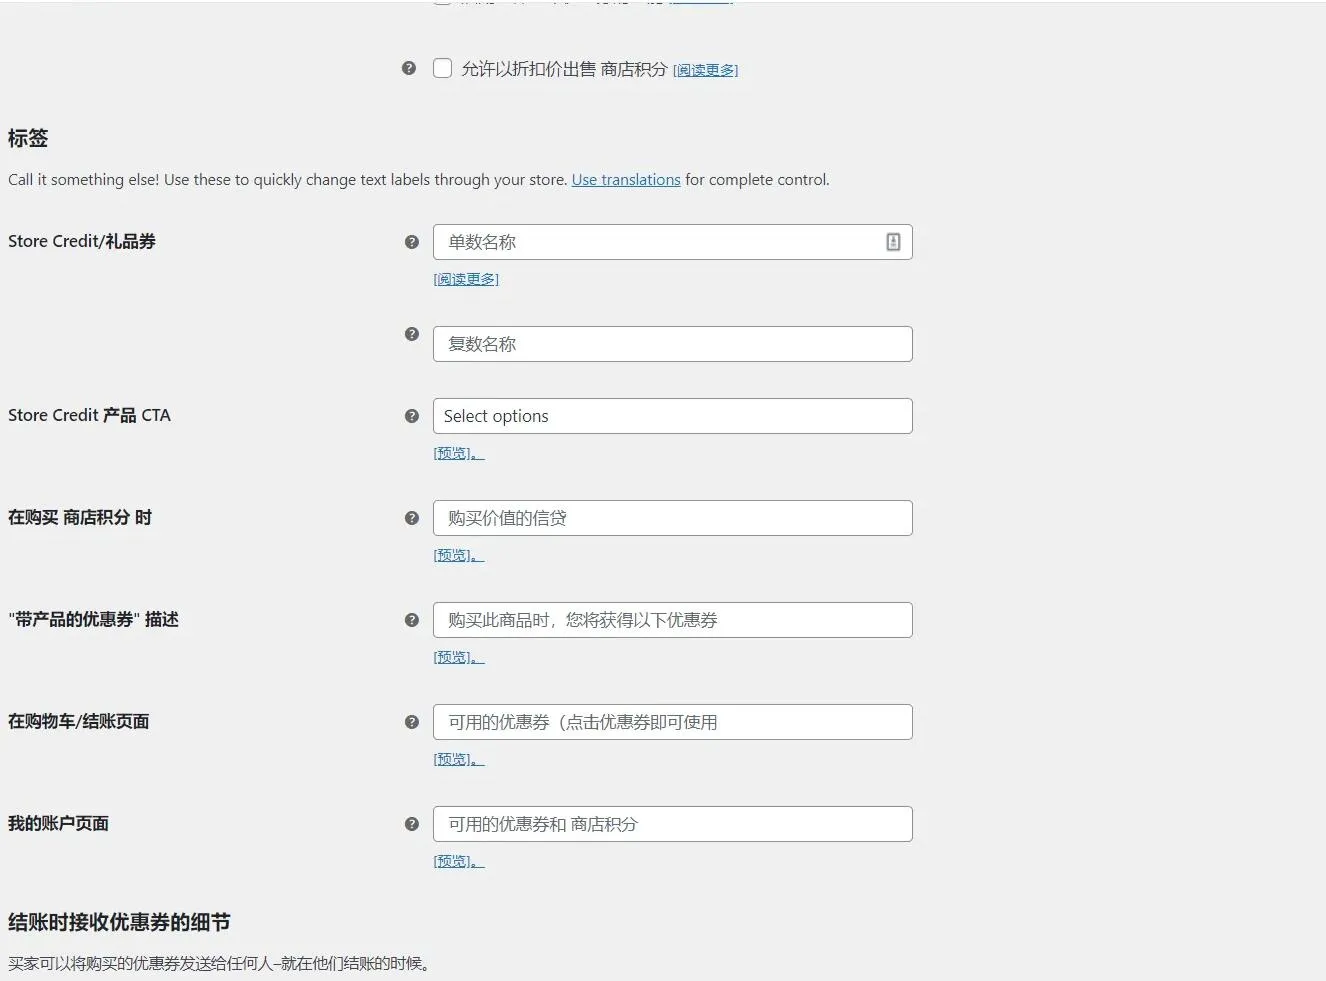Focus the 购买价值的信贷 input field
Image resolution: width=1326 pixels, height=981 pixels.
(672, 518)
